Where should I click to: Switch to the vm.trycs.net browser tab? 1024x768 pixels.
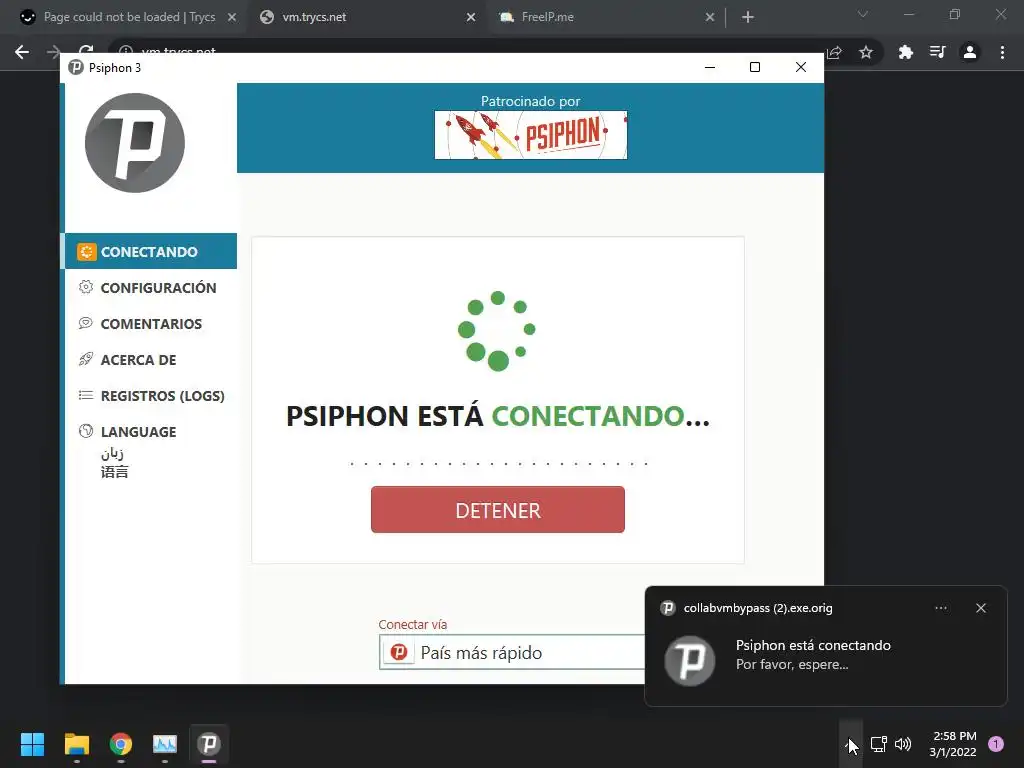point(366,17)
